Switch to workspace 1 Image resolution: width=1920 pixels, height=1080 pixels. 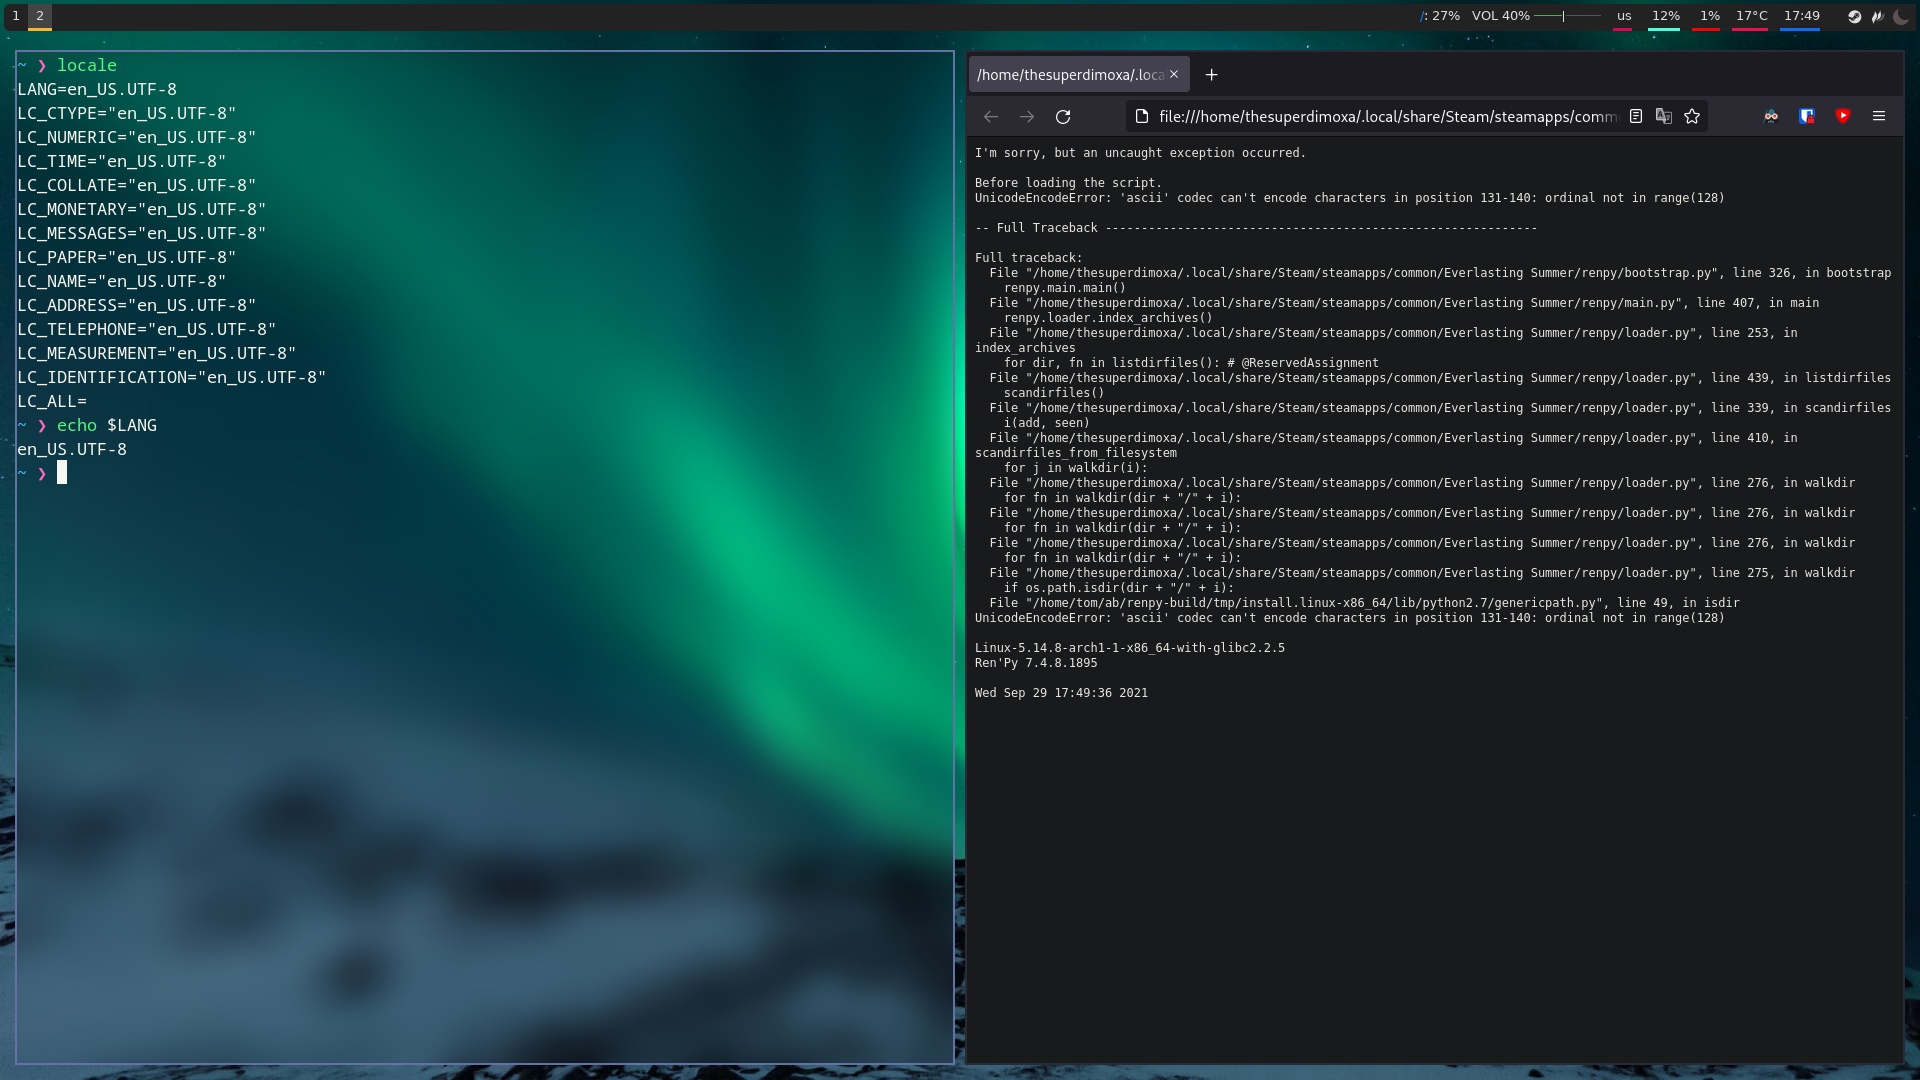click(15, 16)
